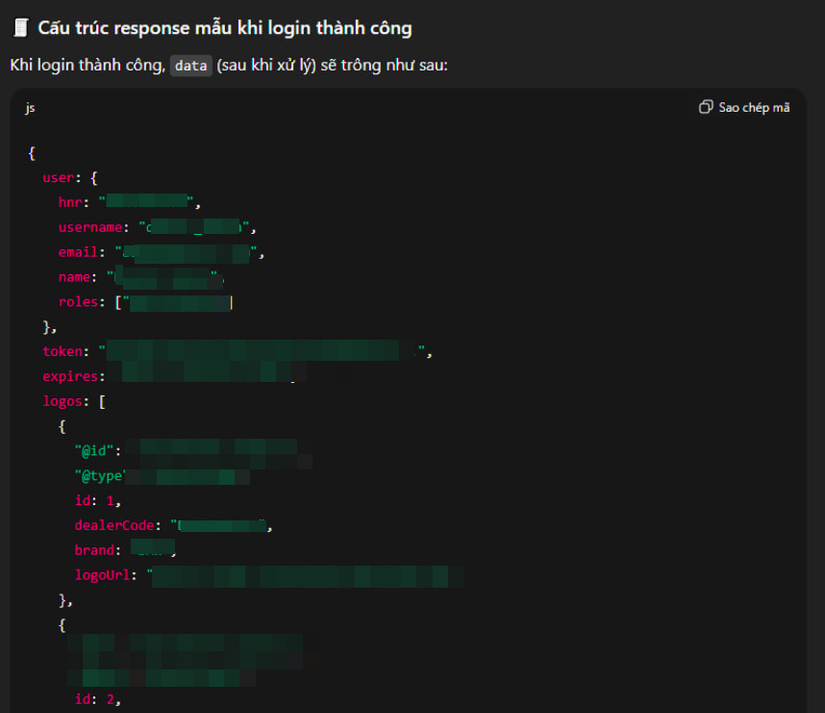
Task: Click the "dealerCode:" property name
Action: (x=117, y=525)
